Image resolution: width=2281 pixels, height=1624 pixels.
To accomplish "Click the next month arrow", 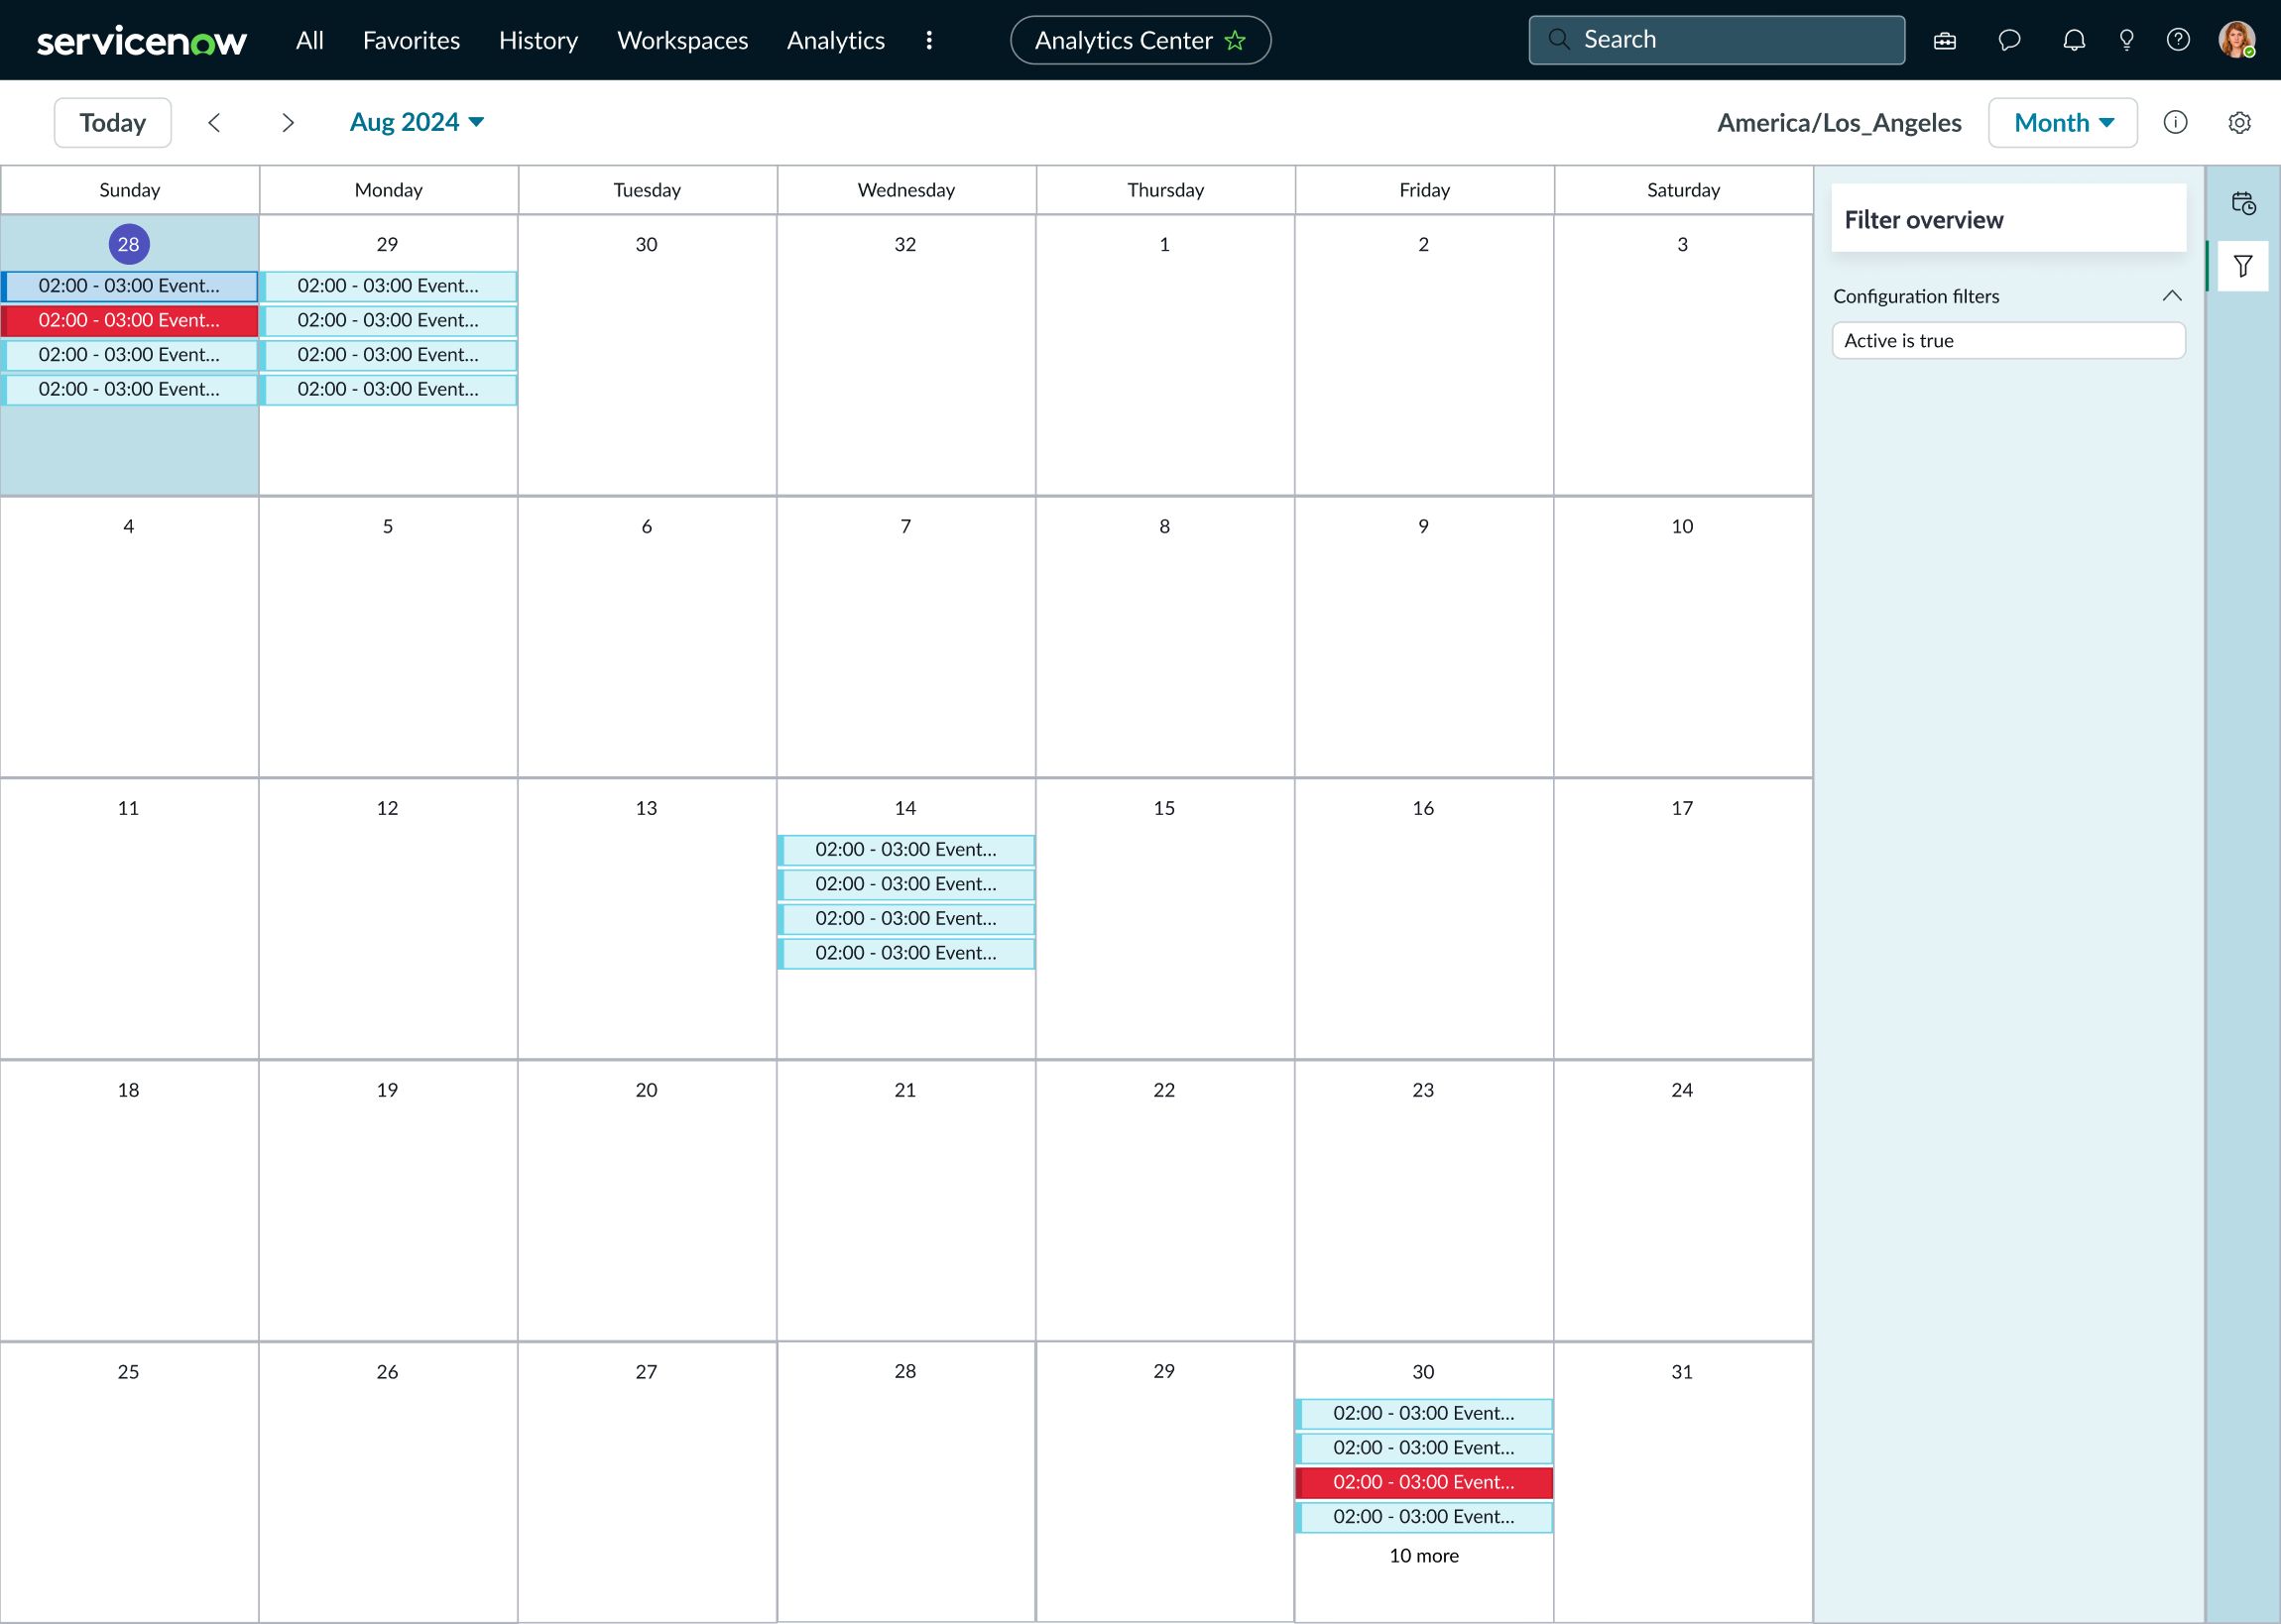I will point(288,123).
